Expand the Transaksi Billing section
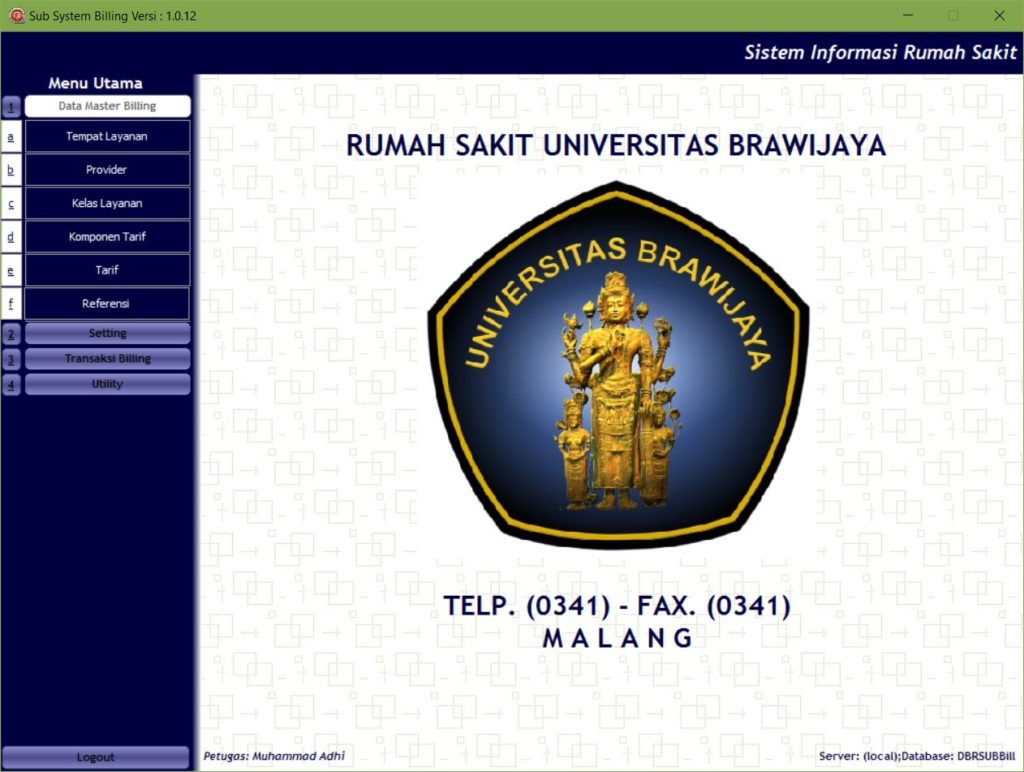Viewport: 1024px width, 772px height. pos(108,359)
